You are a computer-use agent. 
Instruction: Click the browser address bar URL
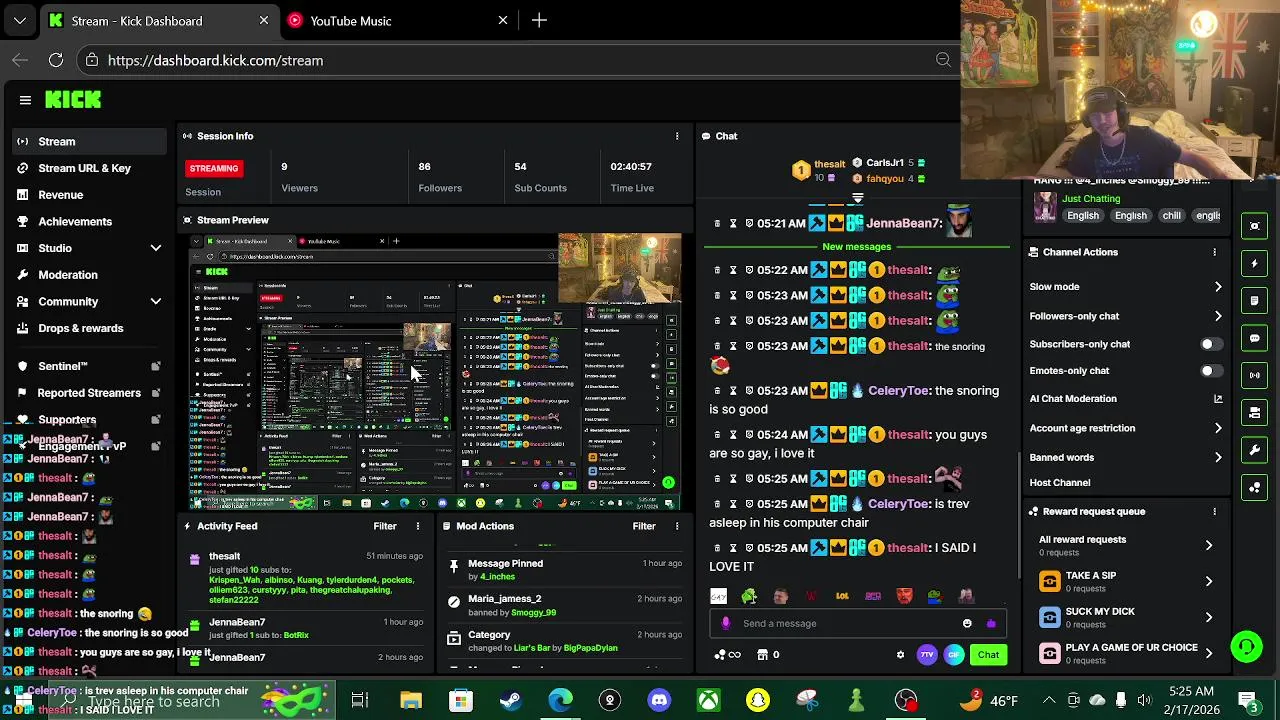tap(215, 60)
